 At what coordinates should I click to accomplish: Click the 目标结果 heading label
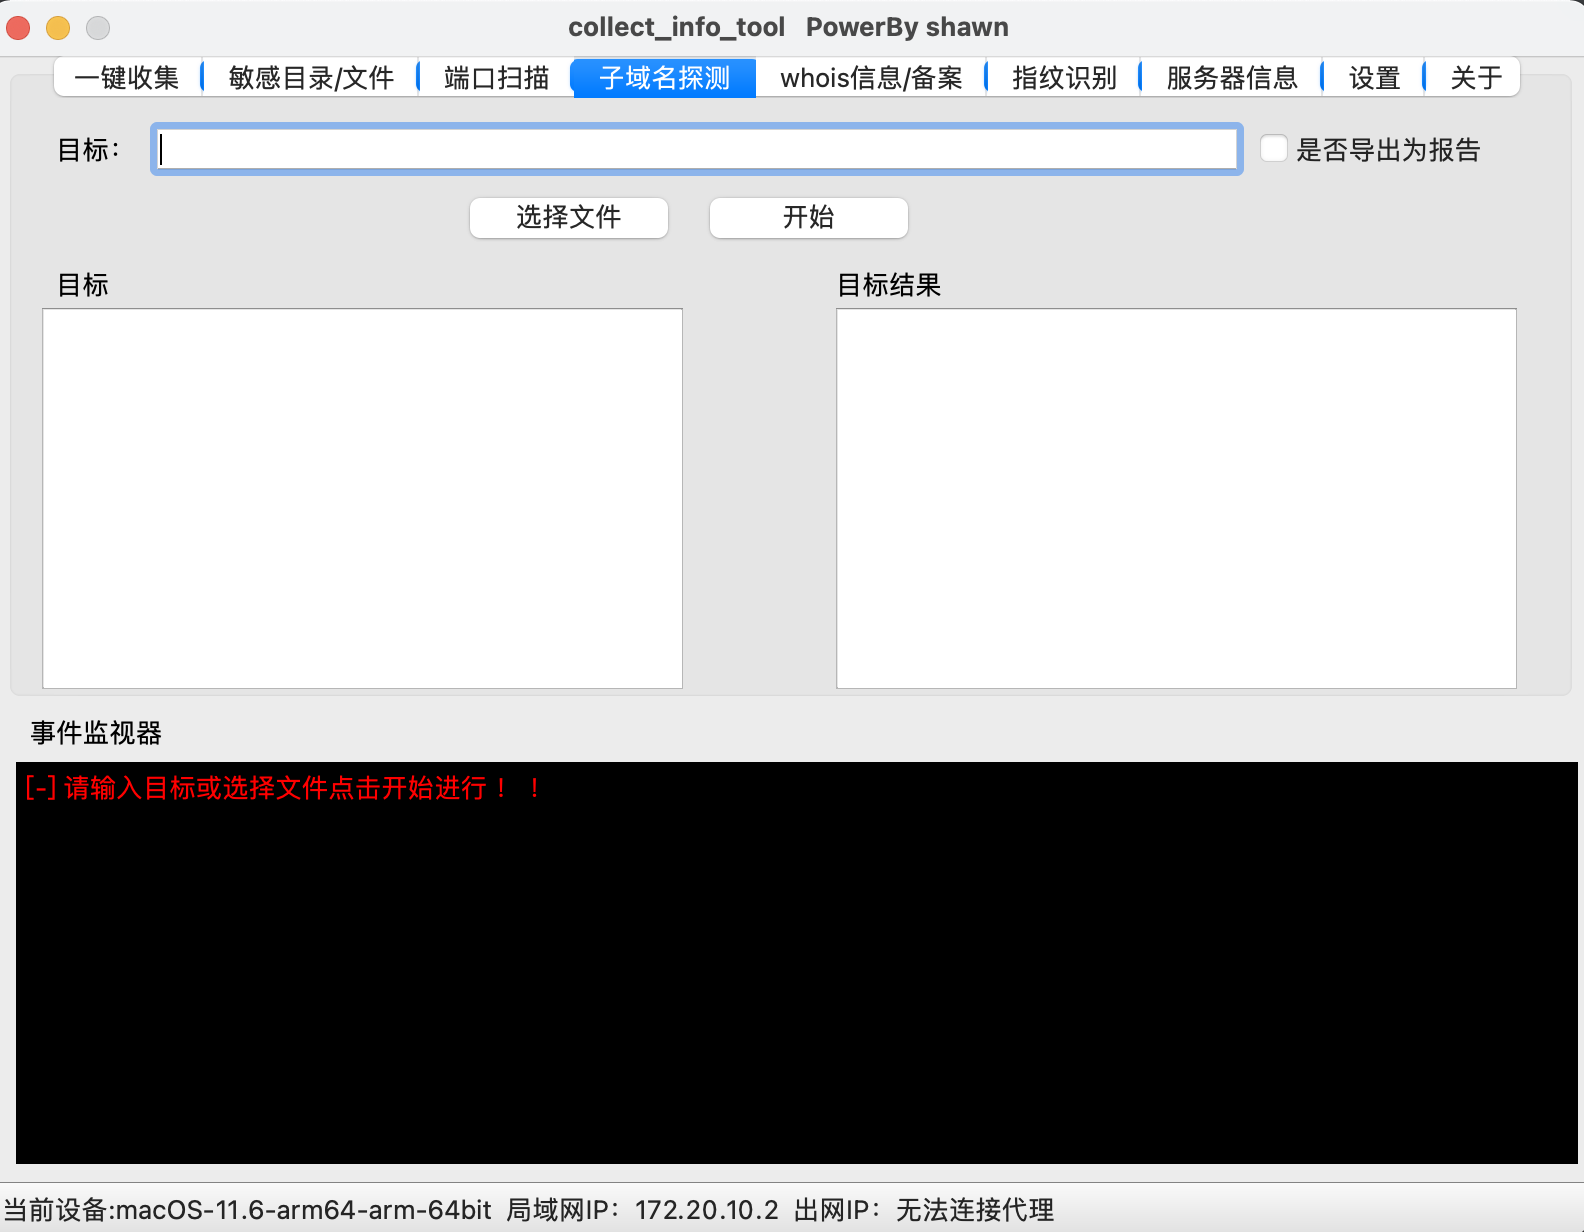(889, 285)
